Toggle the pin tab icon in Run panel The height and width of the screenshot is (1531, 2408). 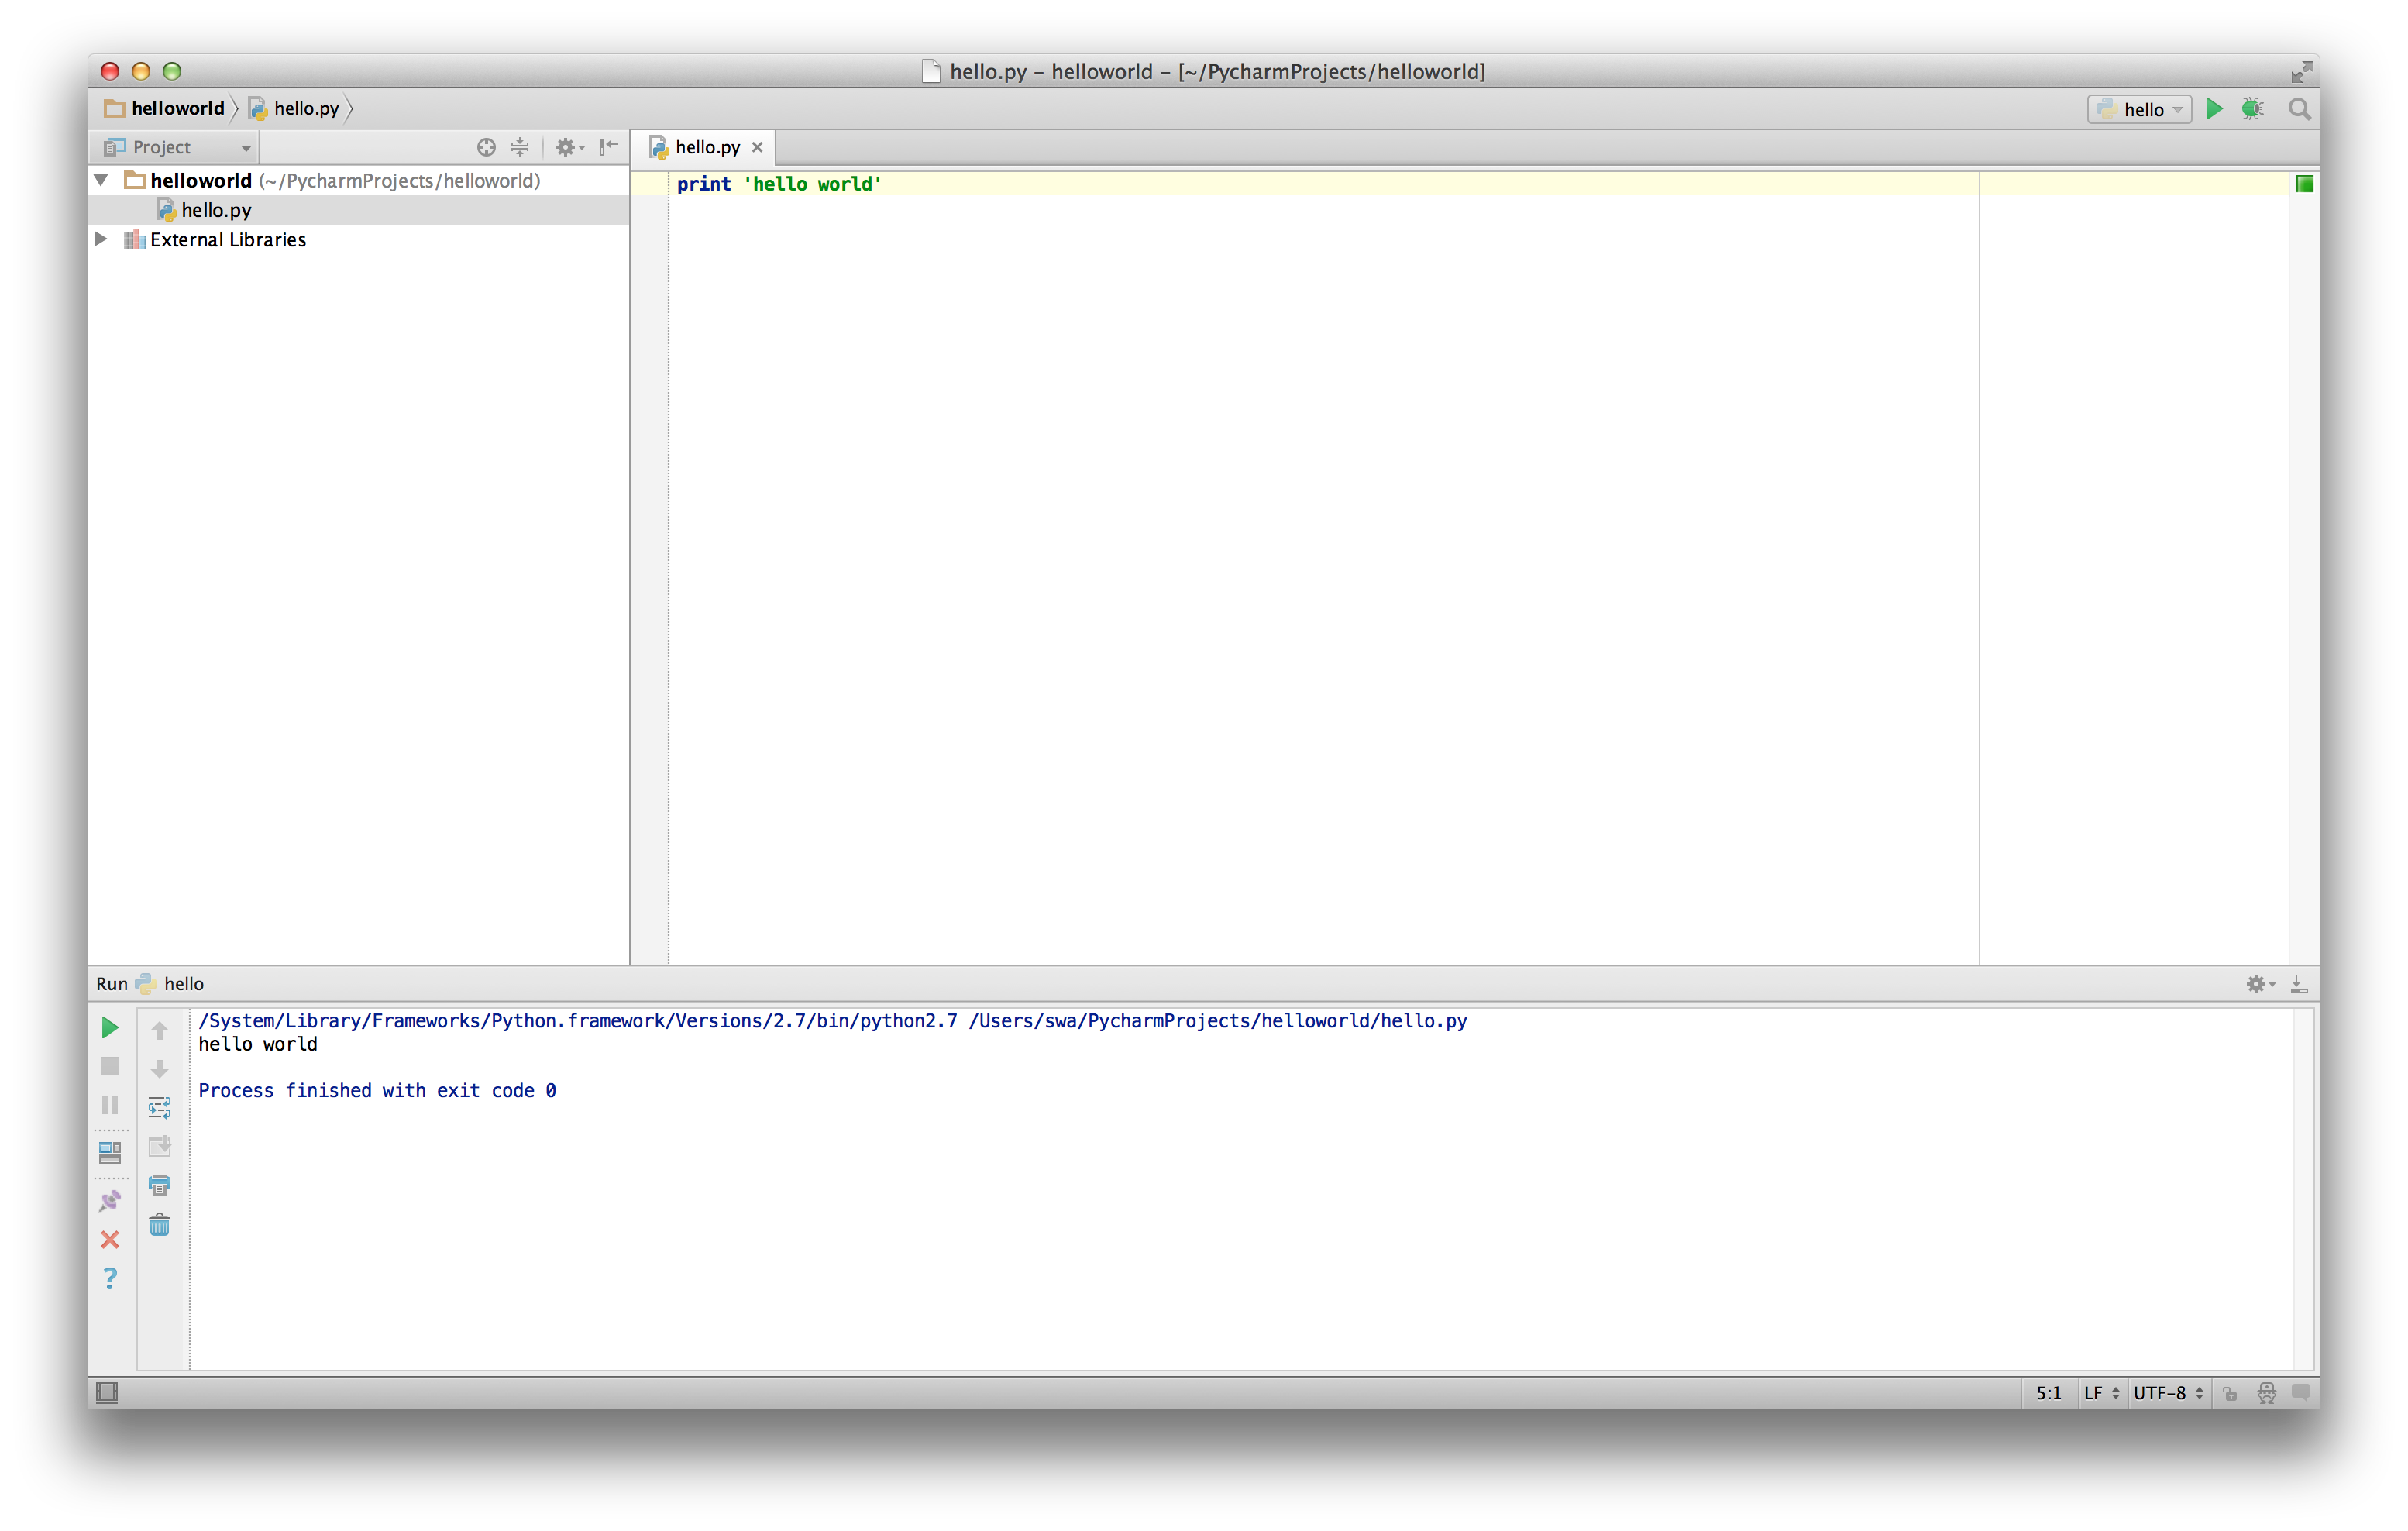tap(110, 1200)
